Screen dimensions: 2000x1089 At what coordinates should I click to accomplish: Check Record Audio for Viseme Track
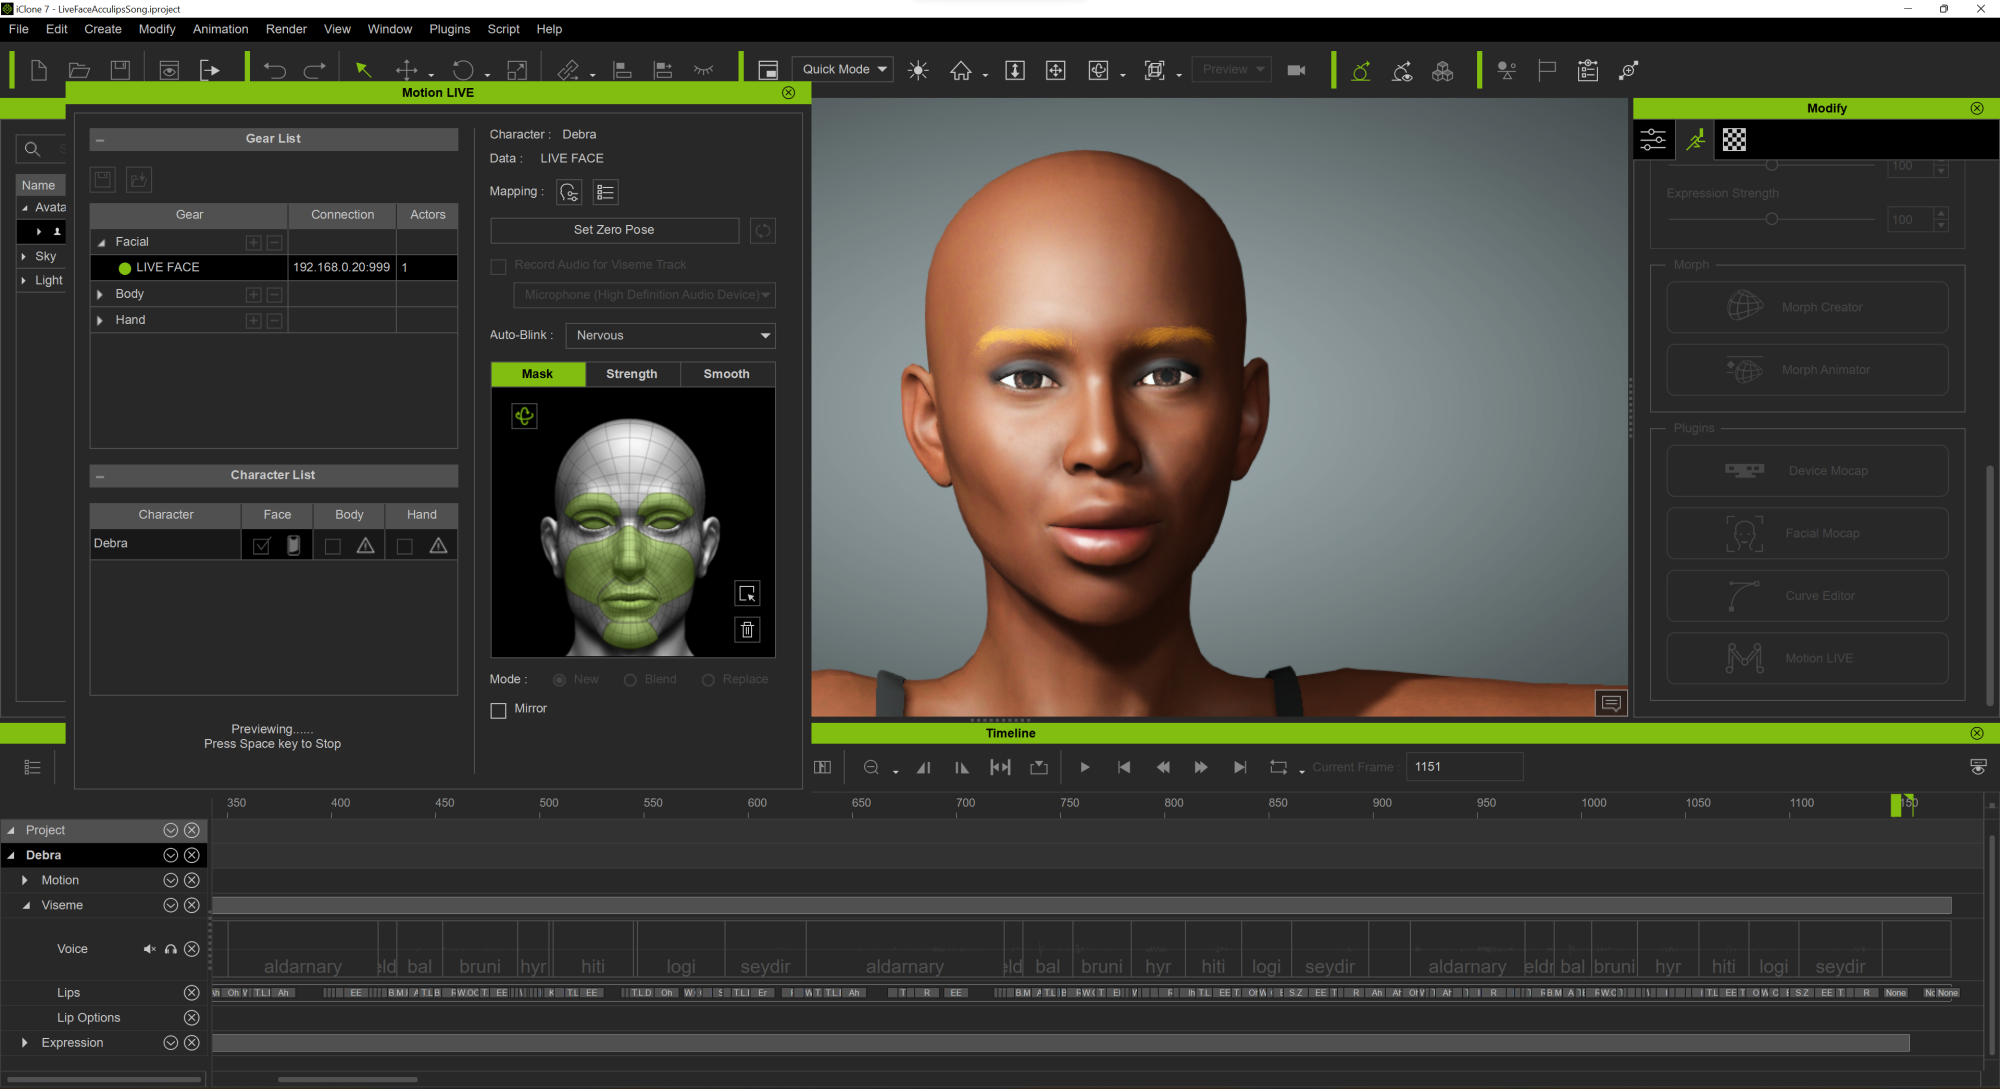(x=498, y=267)
